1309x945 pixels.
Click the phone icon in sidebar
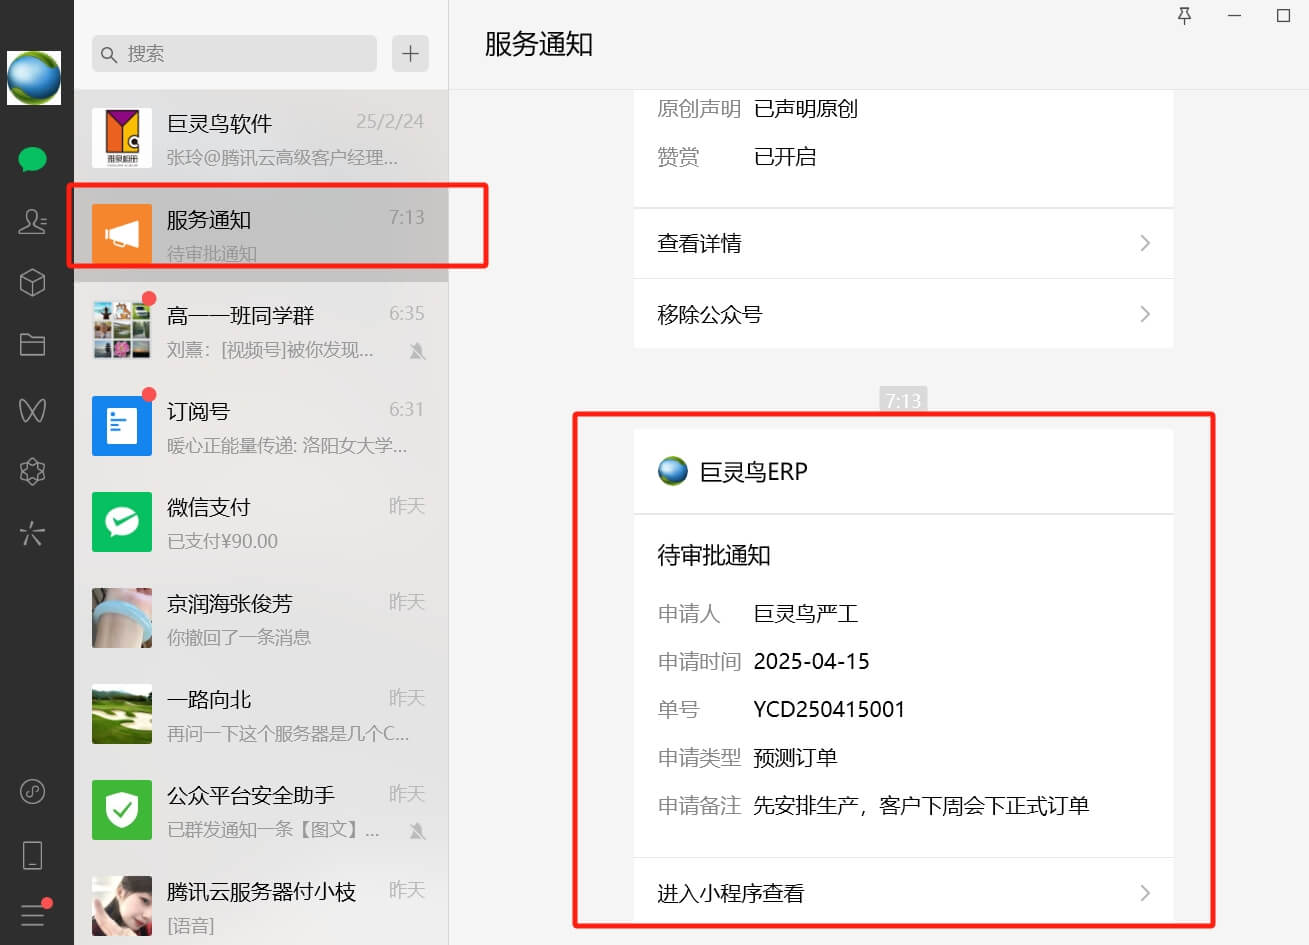[33, 855]
